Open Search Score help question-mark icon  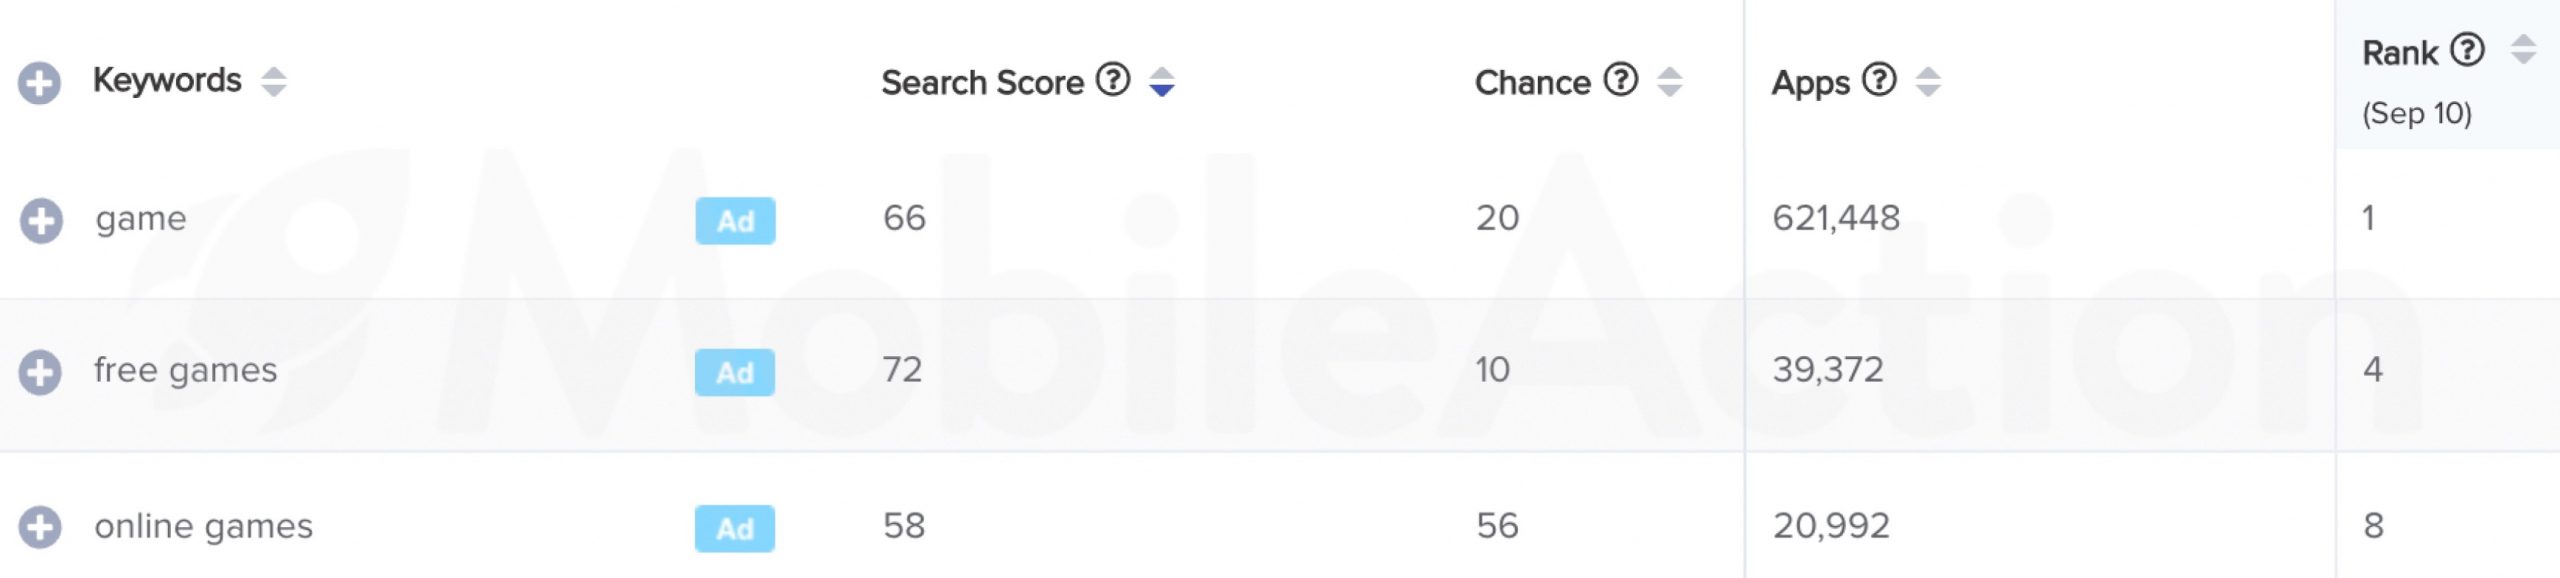click(1113, 78)
